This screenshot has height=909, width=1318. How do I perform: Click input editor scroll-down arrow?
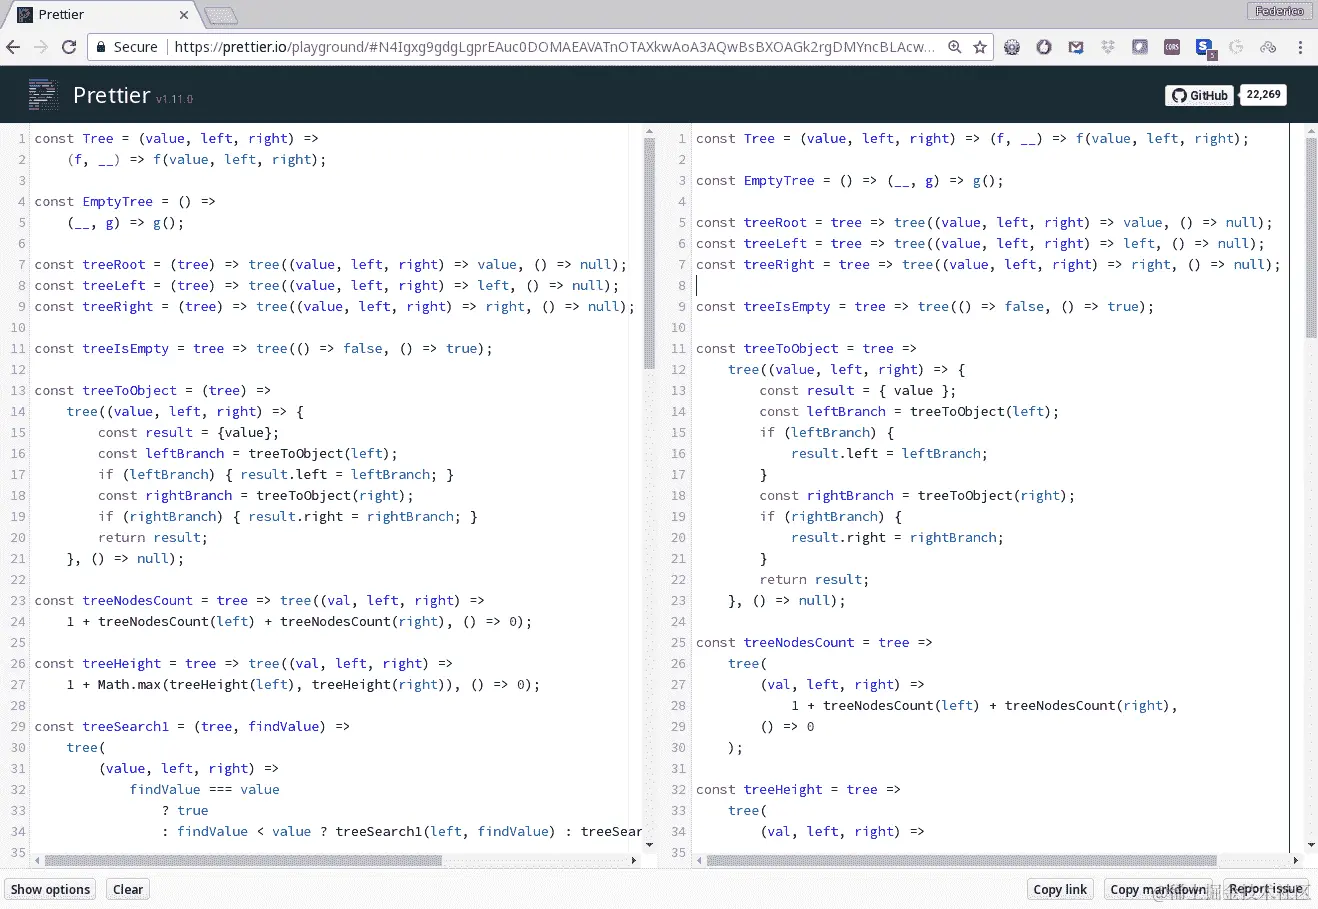pyautogui.click(x=649, y=845)
